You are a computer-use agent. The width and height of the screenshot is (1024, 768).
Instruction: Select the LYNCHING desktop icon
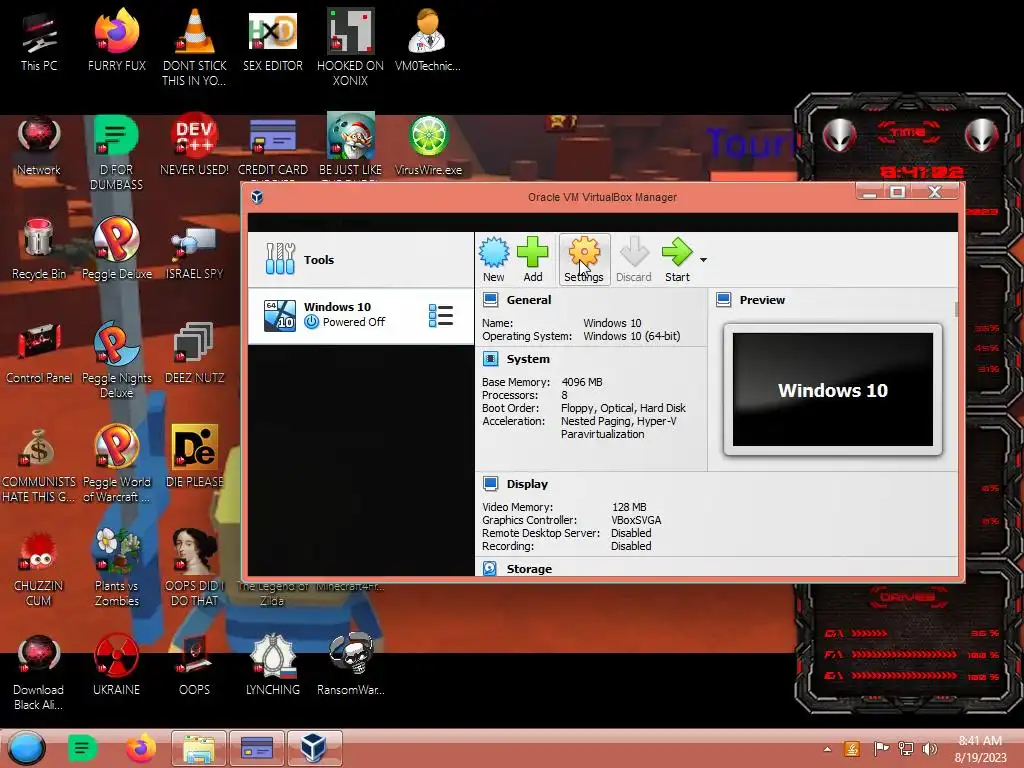coord(273,665)
